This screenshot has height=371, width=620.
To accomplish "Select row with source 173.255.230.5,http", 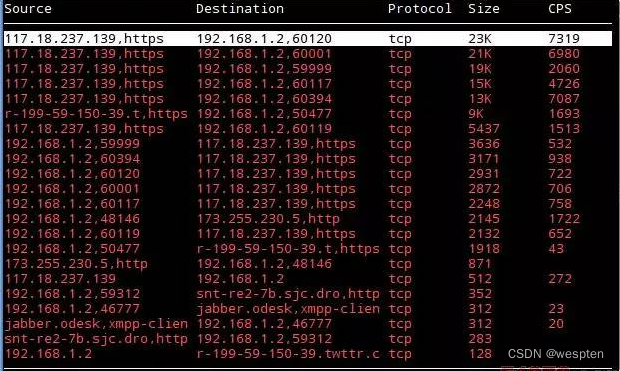I will [308, 264].
